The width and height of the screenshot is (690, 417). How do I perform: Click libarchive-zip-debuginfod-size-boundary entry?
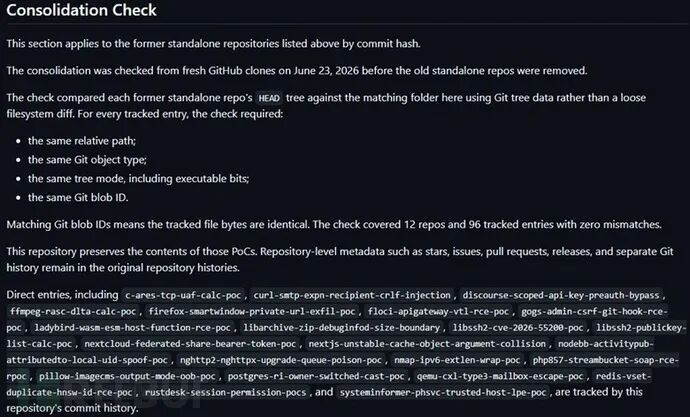coord(341,328)
